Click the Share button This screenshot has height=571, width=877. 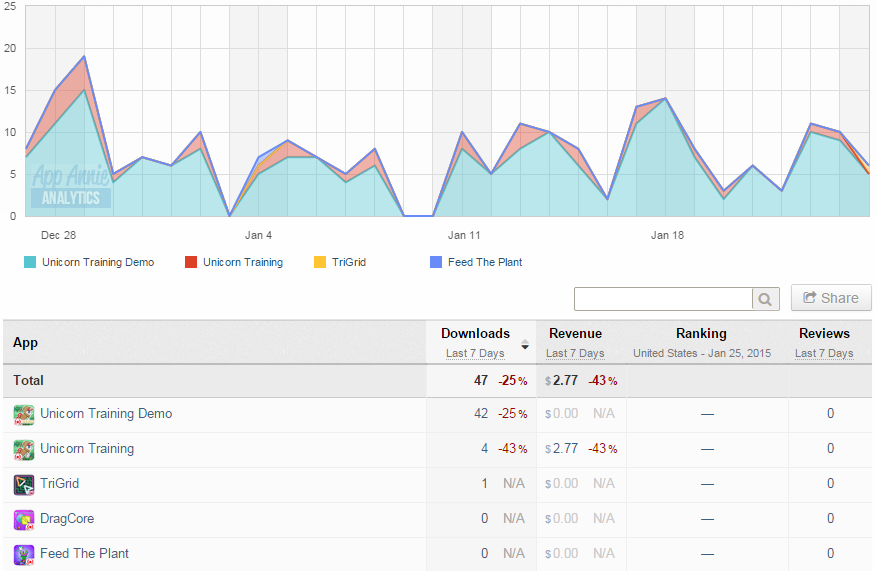pos(831,298)
